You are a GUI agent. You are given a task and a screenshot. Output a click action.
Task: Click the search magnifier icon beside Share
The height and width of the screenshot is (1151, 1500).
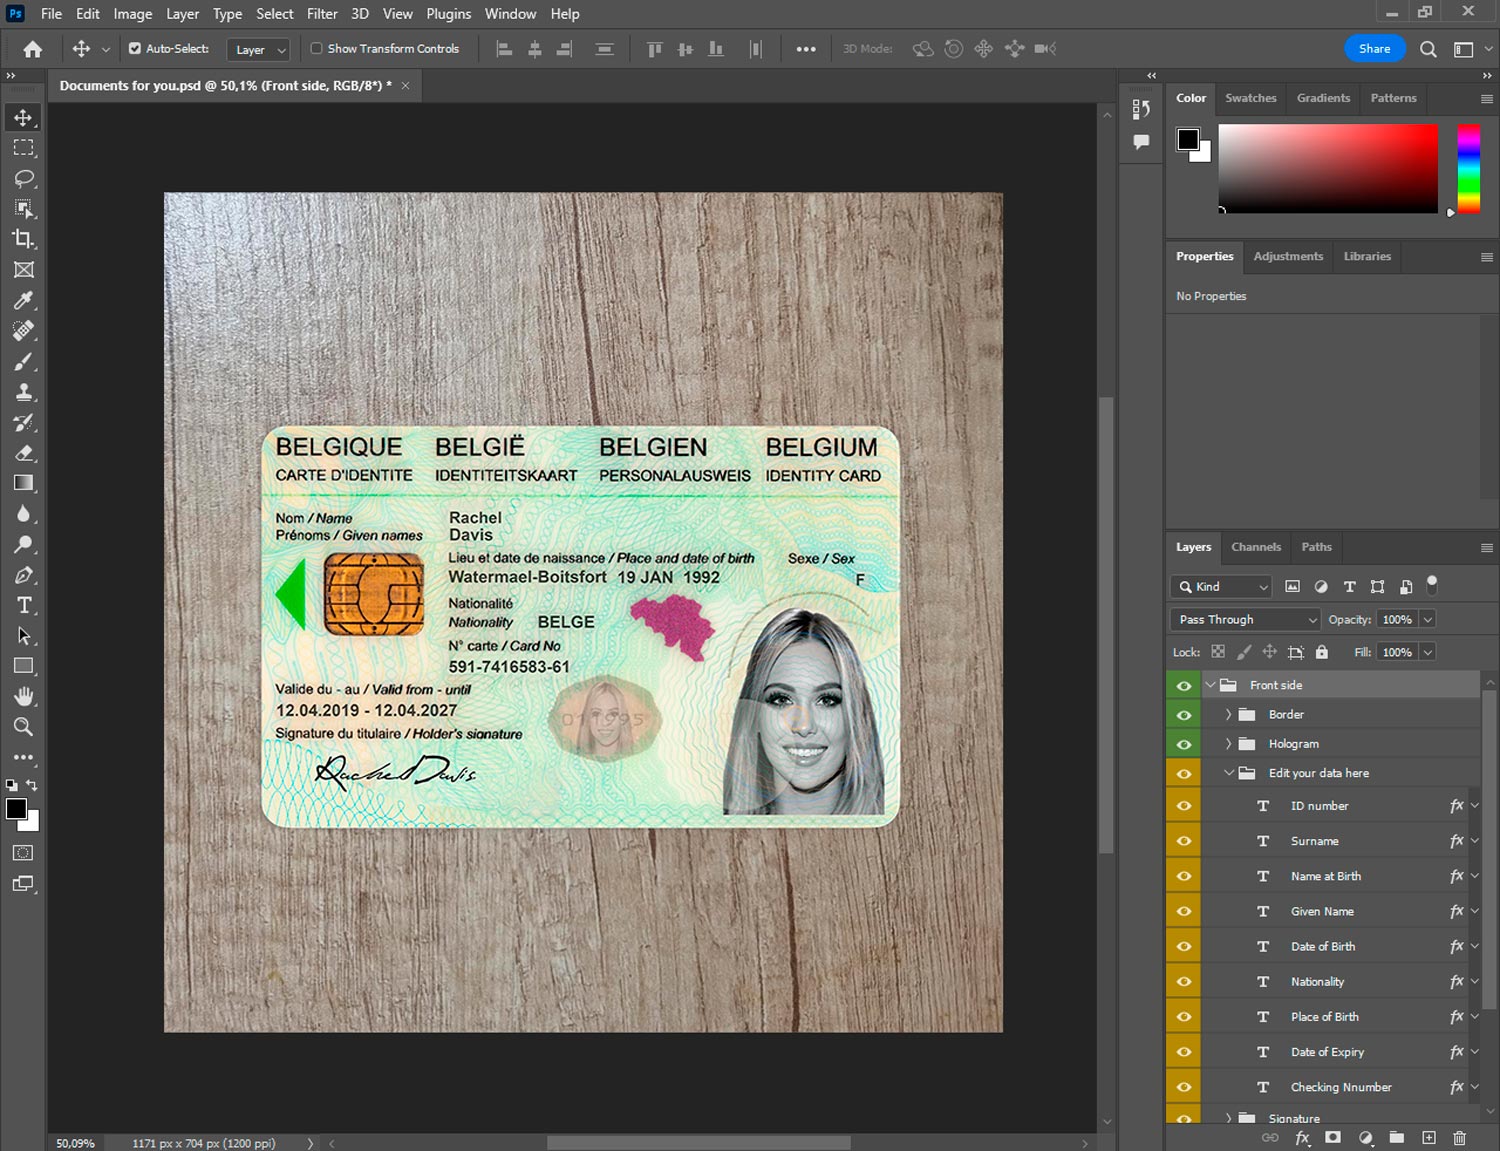(x=1428, y=49)
